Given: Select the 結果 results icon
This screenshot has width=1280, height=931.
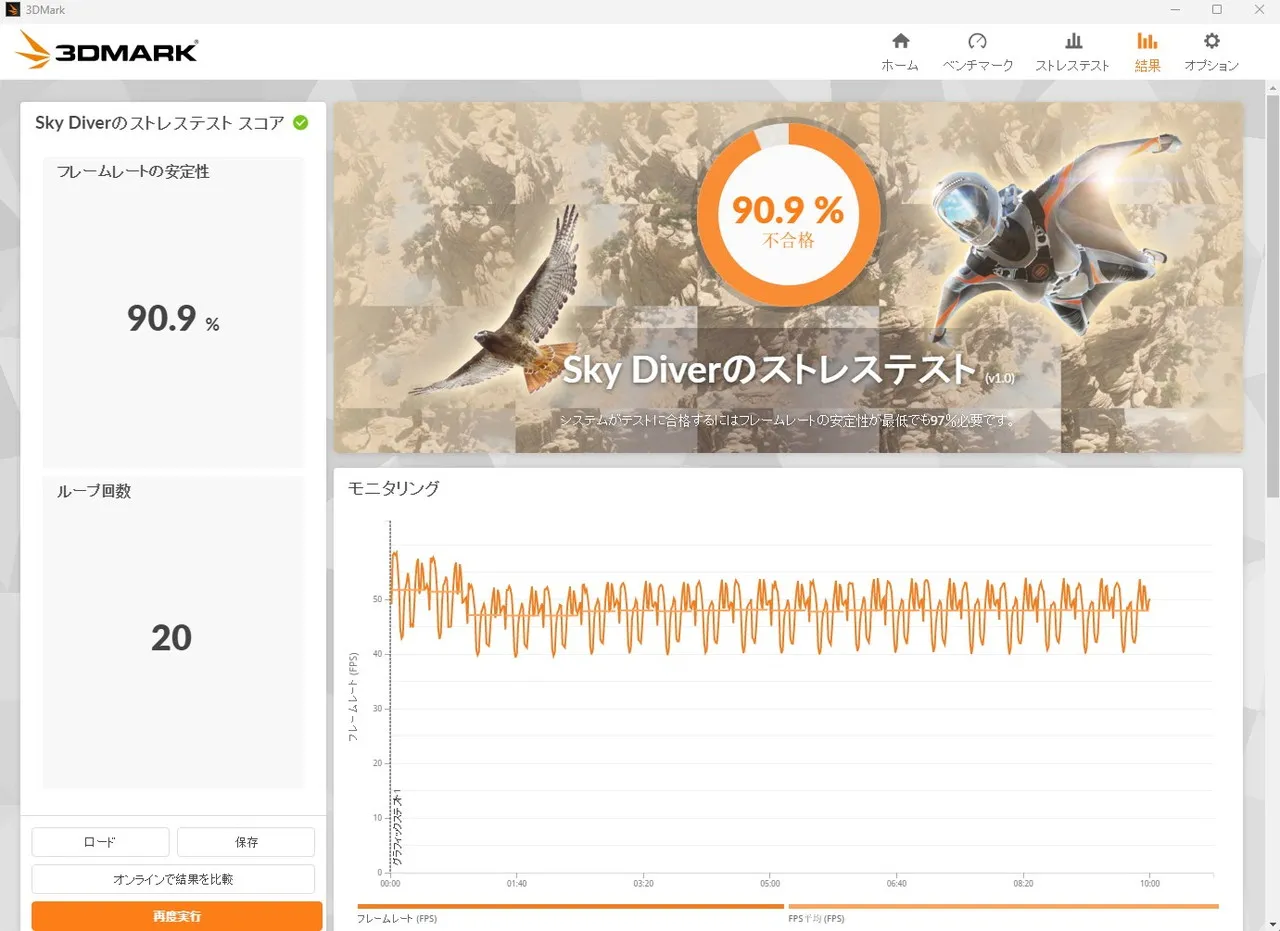Looking at the screenshot, I should click(1147, 42).
